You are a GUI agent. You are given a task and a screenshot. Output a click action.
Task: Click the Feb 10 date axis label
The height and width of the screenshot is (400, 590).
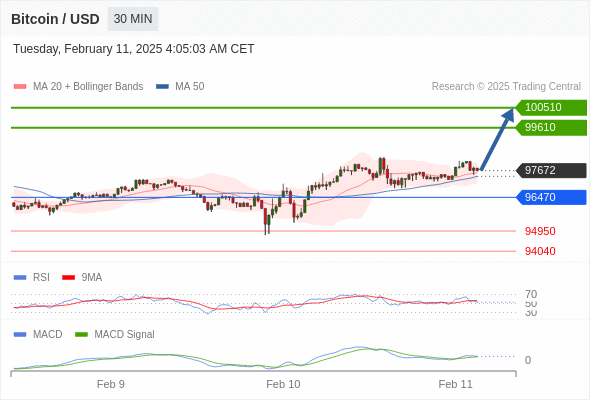(283, 384)
